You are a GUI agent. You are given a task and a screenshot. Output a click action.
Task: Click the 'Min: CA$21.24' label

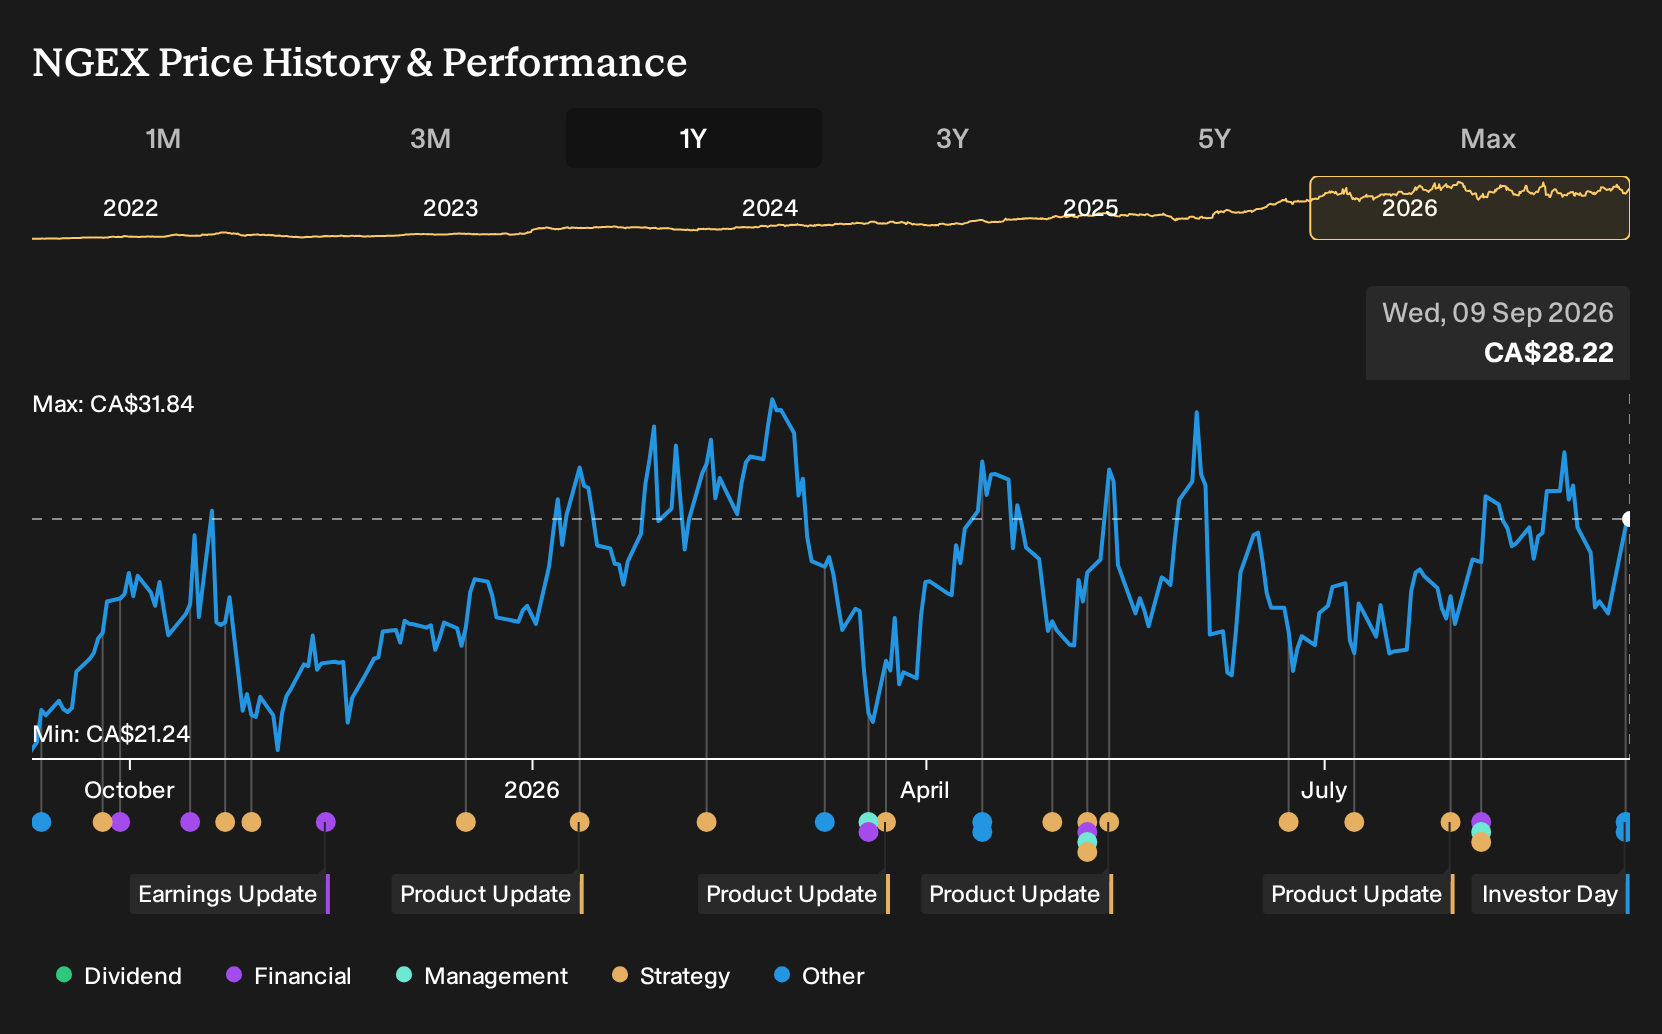click(111, 734)
